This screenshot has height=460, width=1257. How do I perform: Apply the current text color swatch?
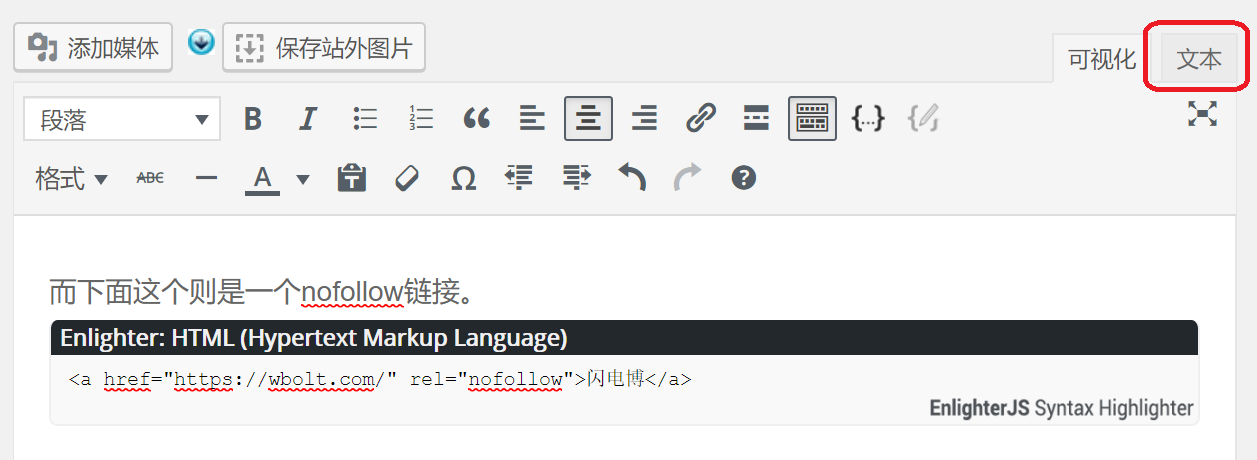pos(262,179)
